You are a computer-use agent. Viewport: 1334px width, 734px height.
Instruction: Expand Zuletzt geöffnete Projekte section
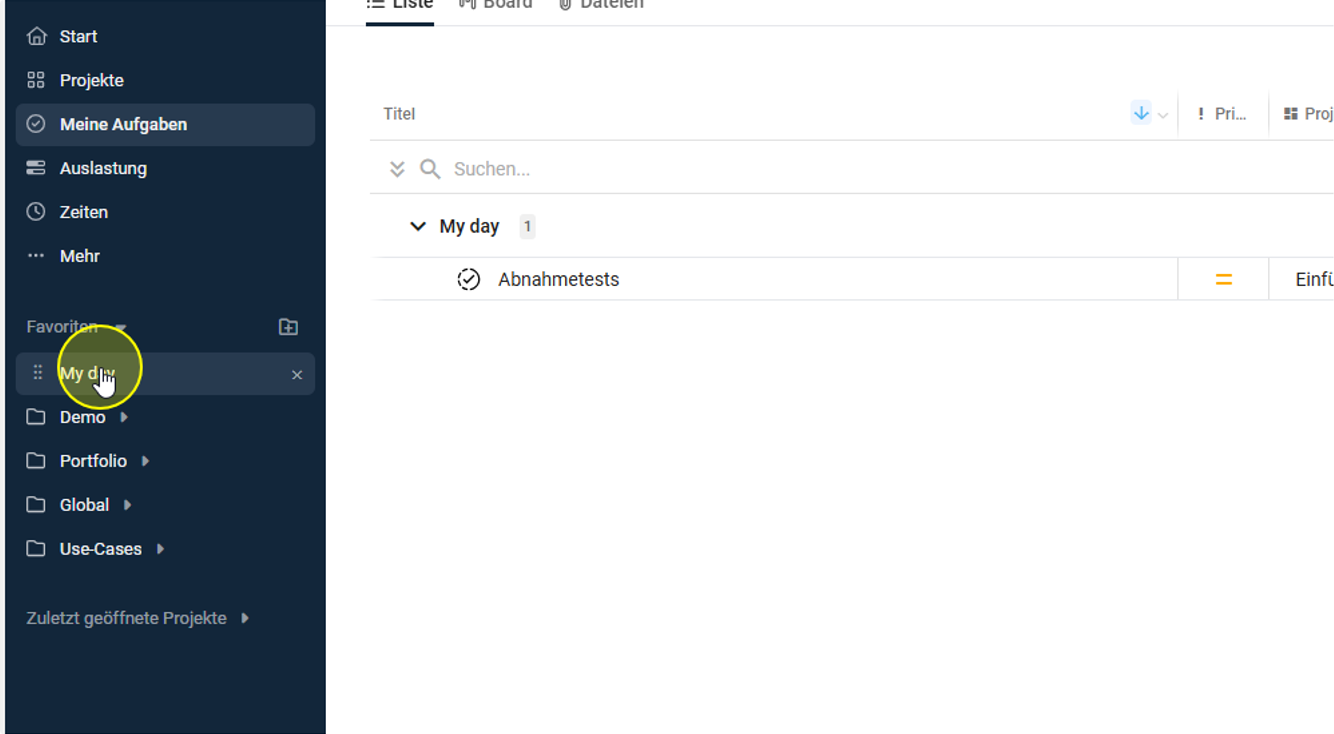point(245,618)
